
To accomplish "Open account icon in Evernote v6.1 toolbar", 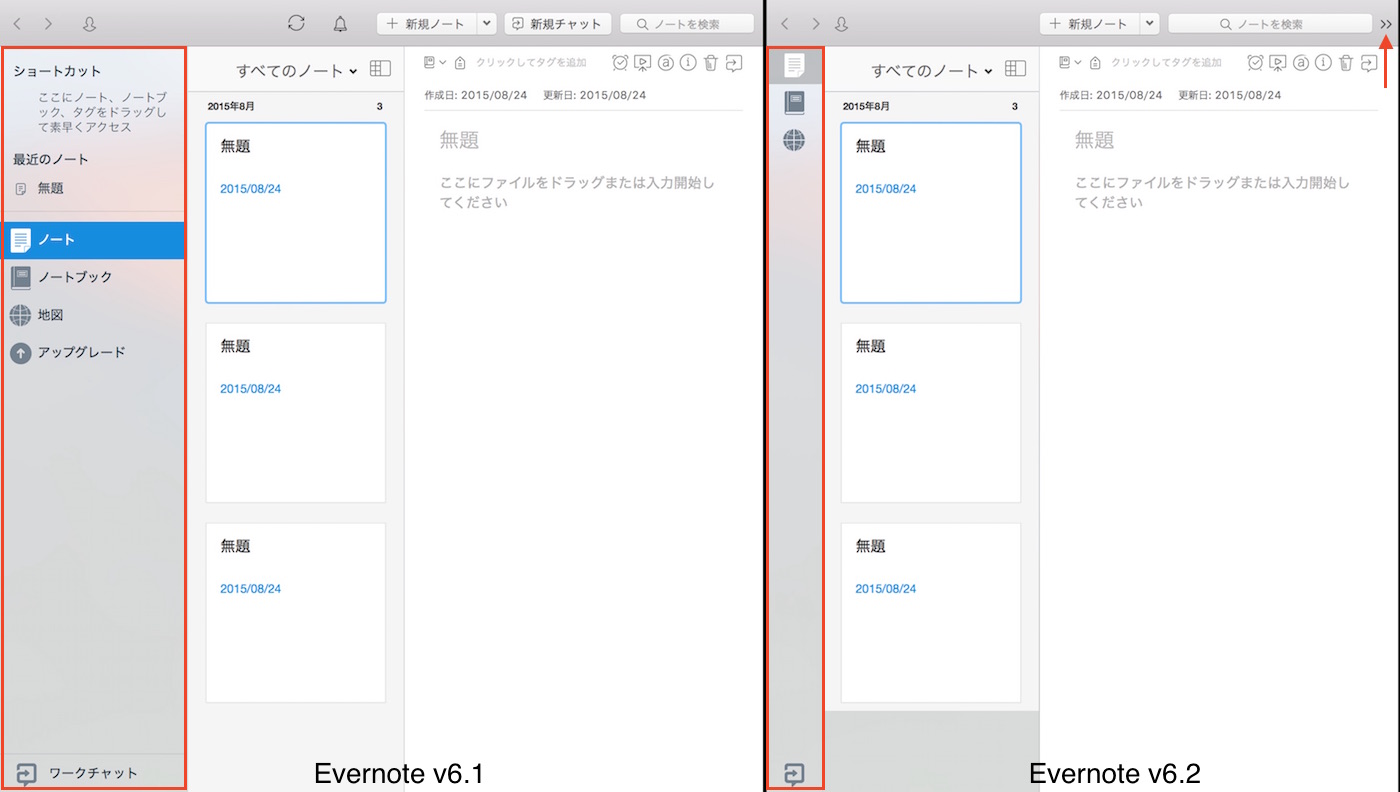I will 89,24.
